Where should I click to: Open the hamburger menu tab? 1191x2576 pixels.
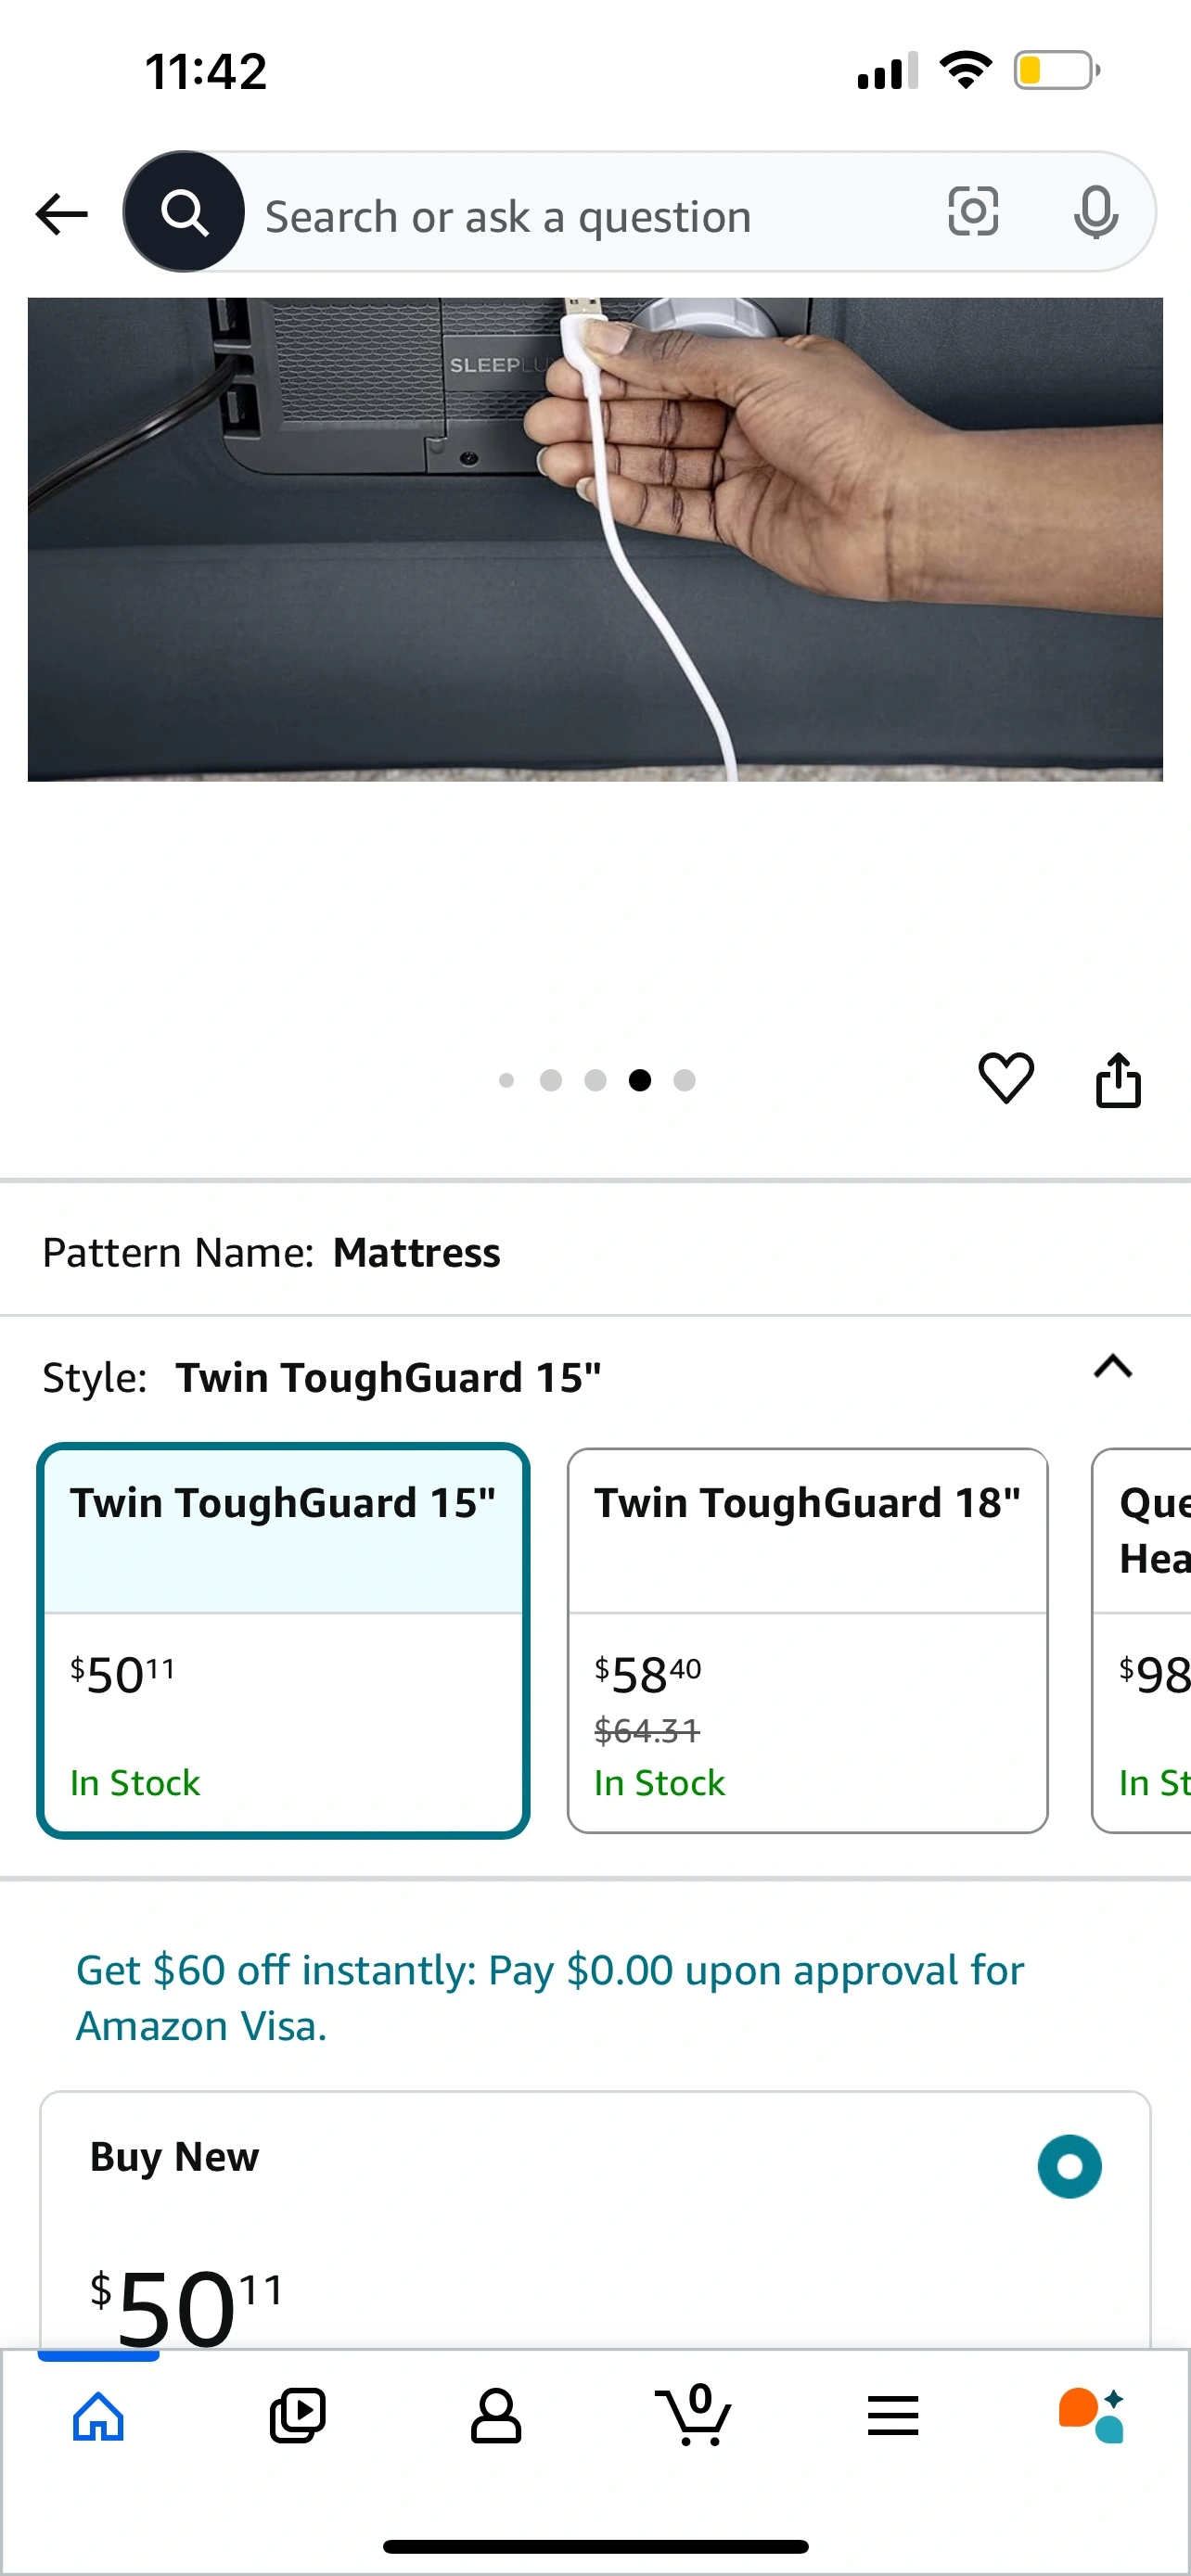(893, 2416)
